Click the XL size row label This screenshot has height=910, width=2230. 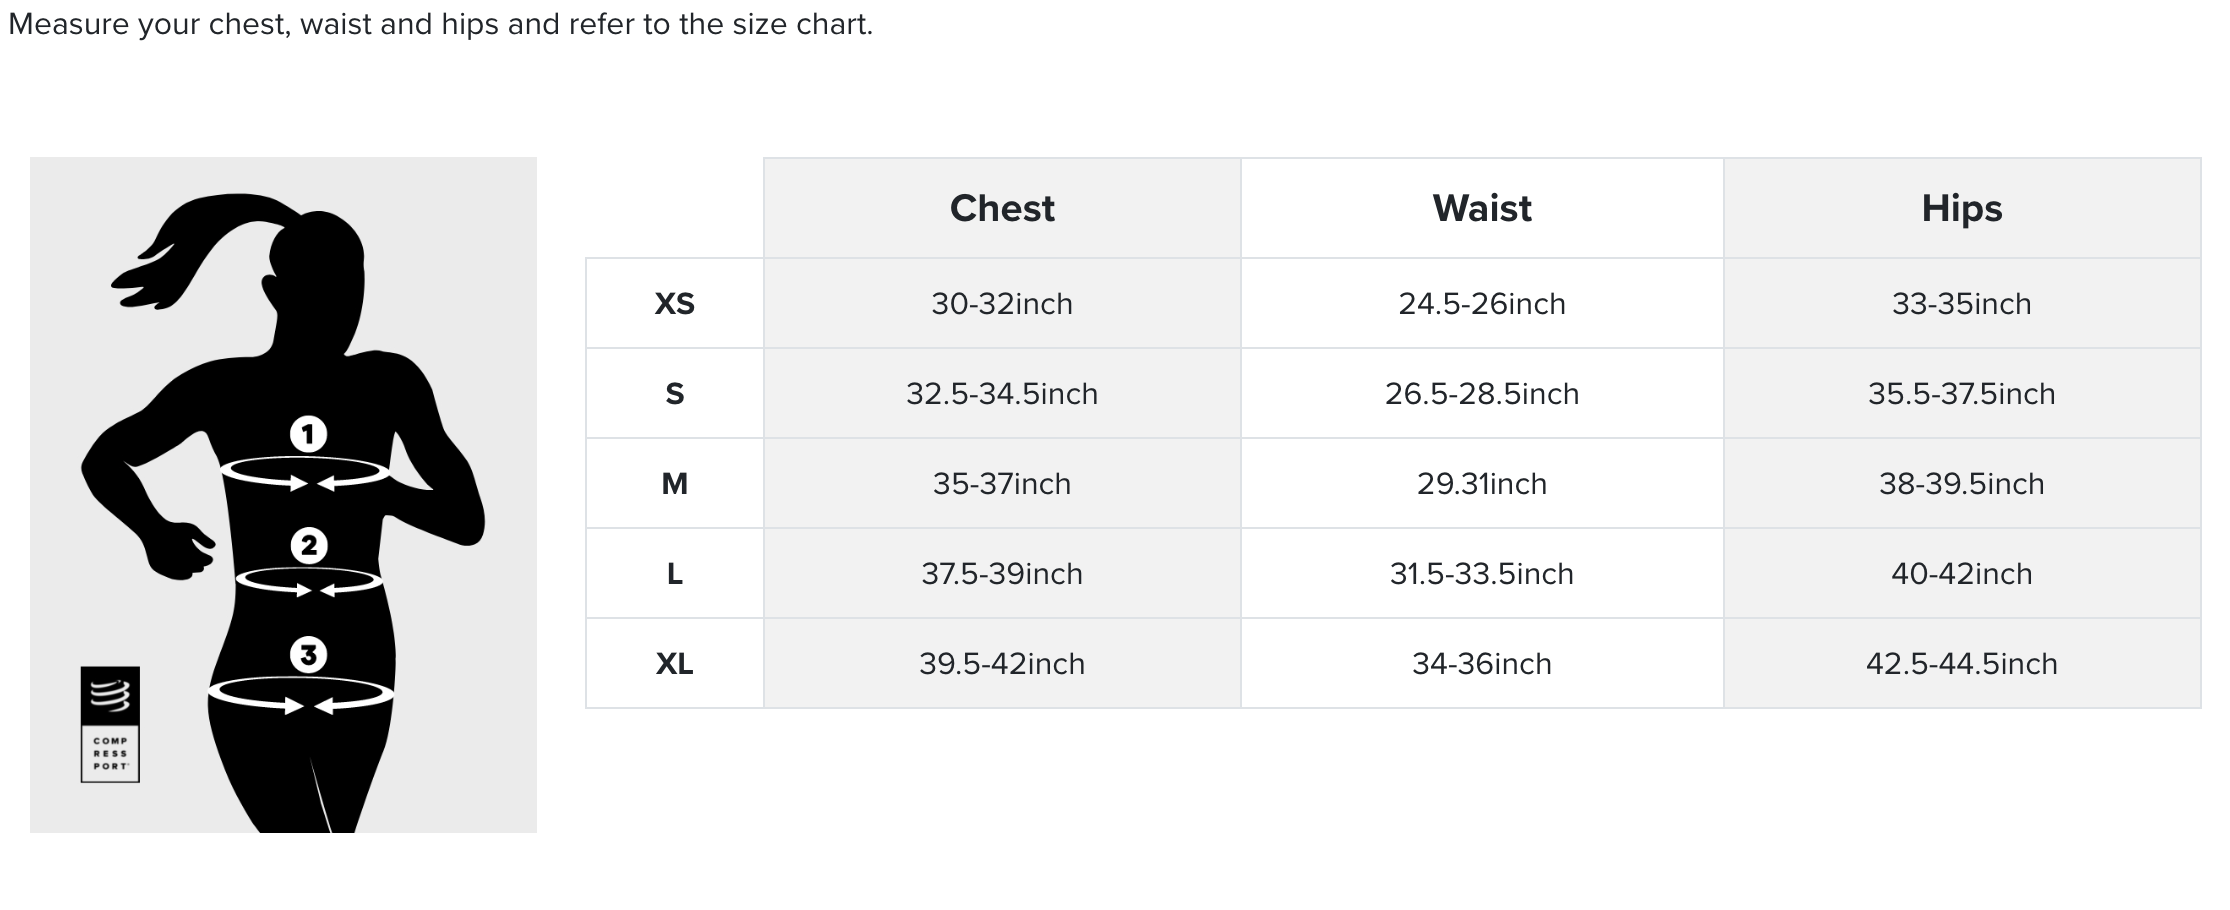point(674,664)
